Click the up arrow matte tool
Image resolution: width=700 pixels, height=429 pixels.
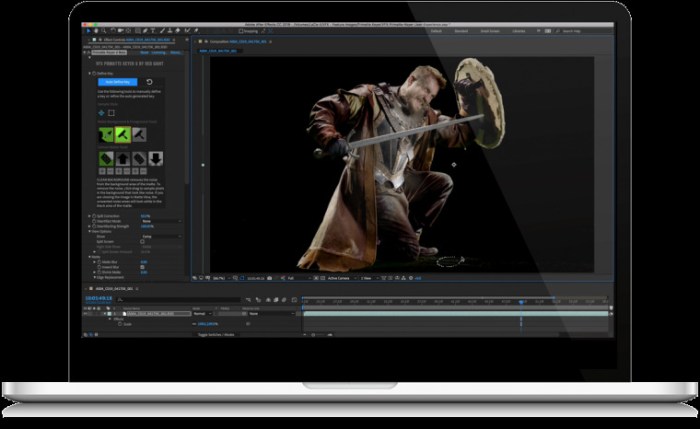point(122,158)
